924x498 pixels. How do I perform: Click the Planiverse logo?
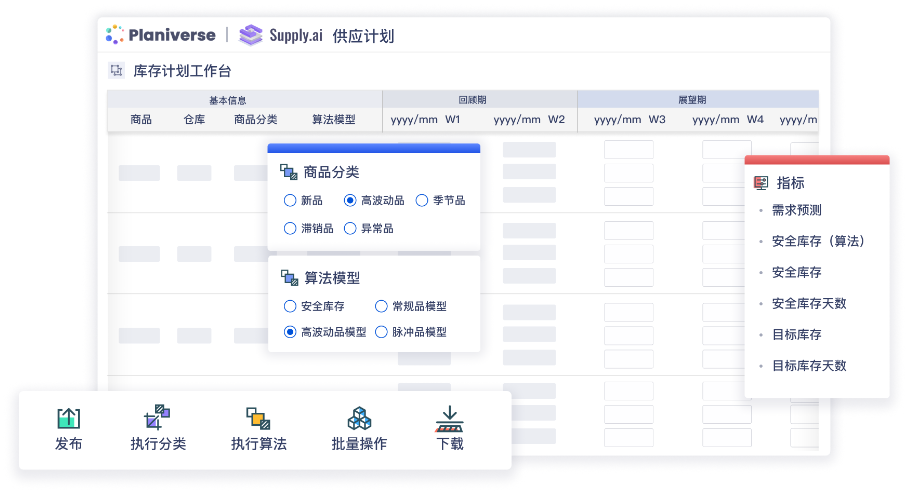pos(161,35)
